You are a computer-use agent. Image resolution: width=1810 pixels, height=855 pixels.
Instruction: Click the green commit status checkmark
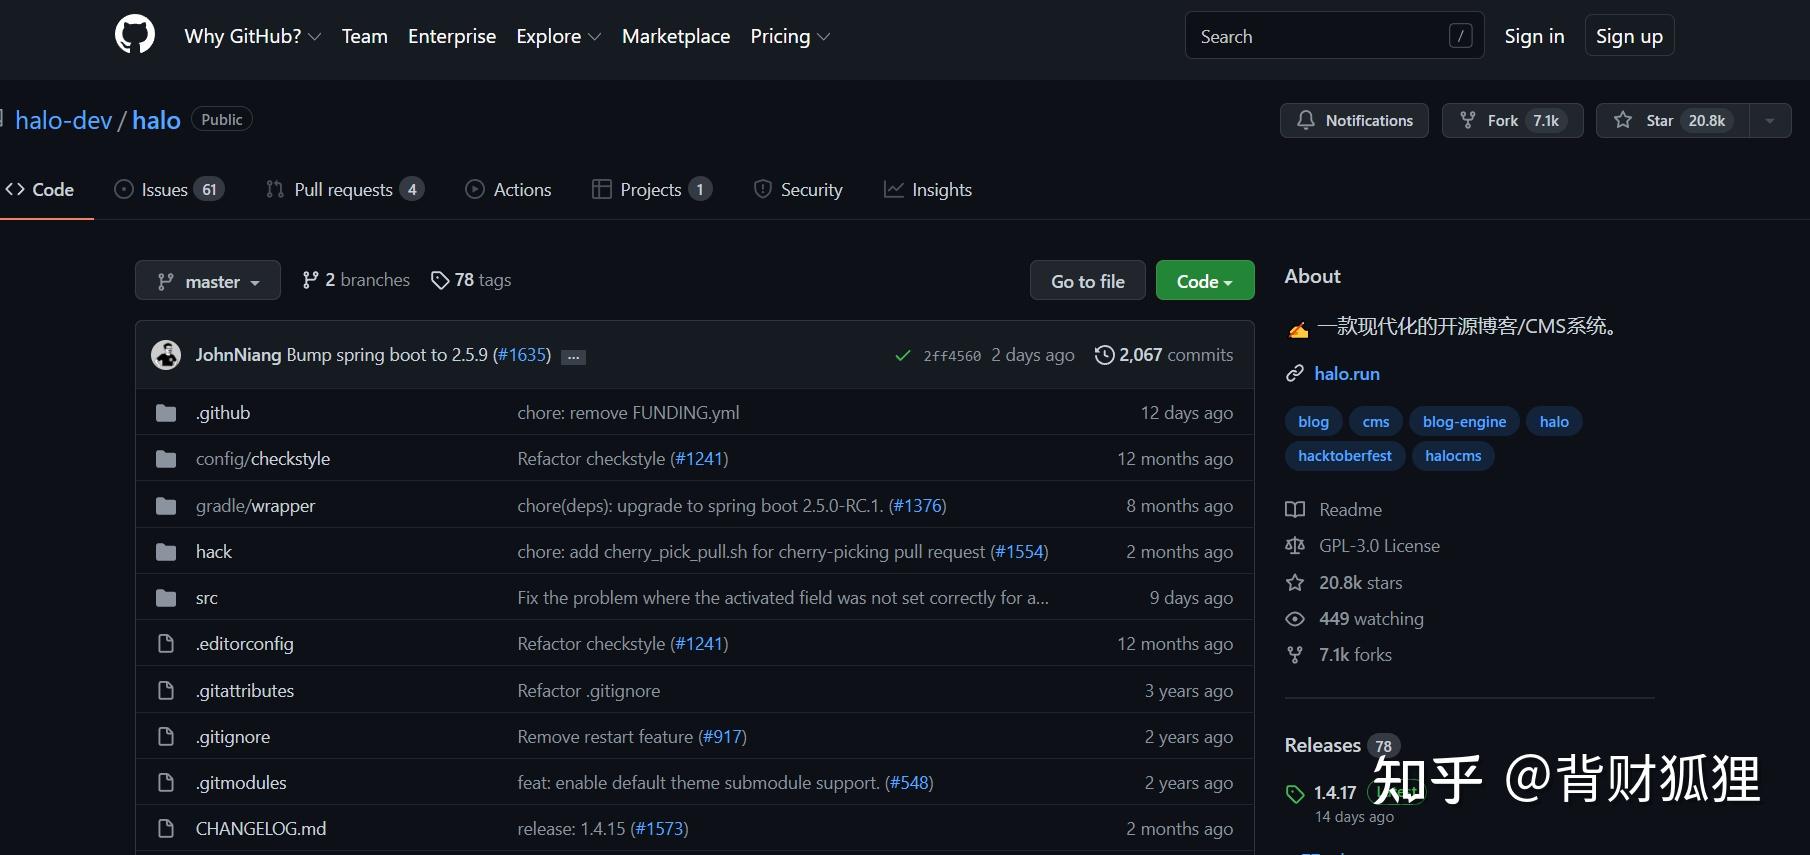[x=903, y=356]
